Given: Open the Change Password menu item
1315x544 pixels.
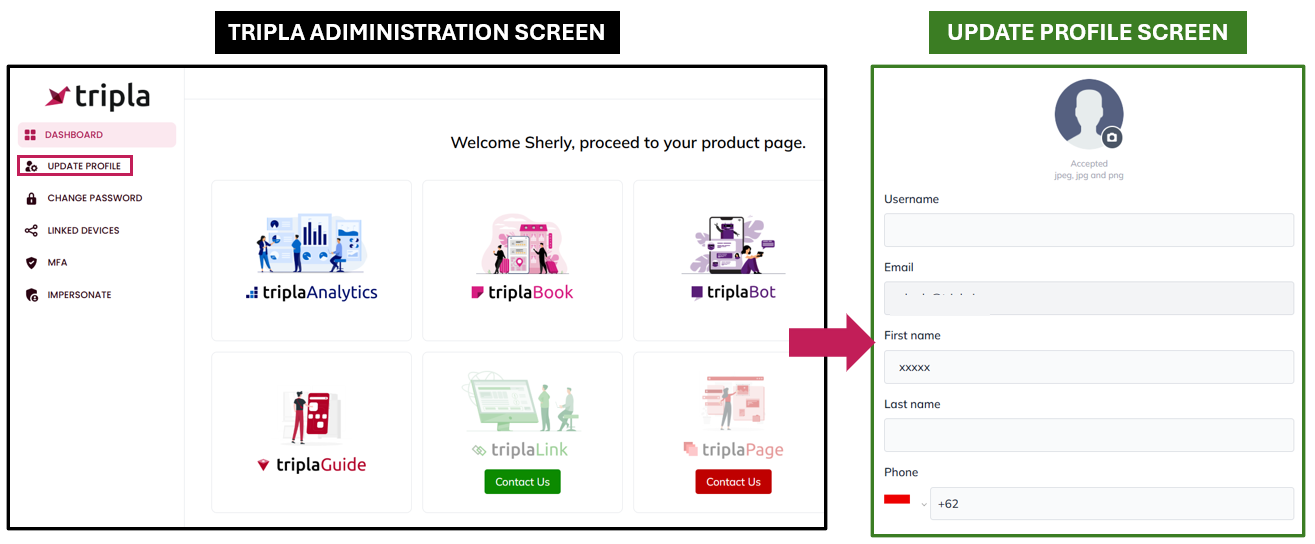Looking at the screenshot, I should coord(95,198).
